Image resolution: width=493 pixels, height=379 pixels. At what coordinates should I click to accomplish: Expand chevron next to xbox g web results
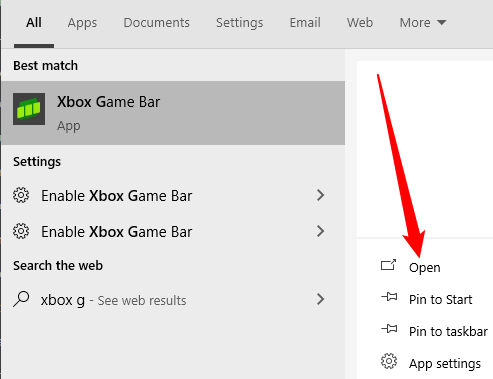pyautogui.click(x=320, y=299)
